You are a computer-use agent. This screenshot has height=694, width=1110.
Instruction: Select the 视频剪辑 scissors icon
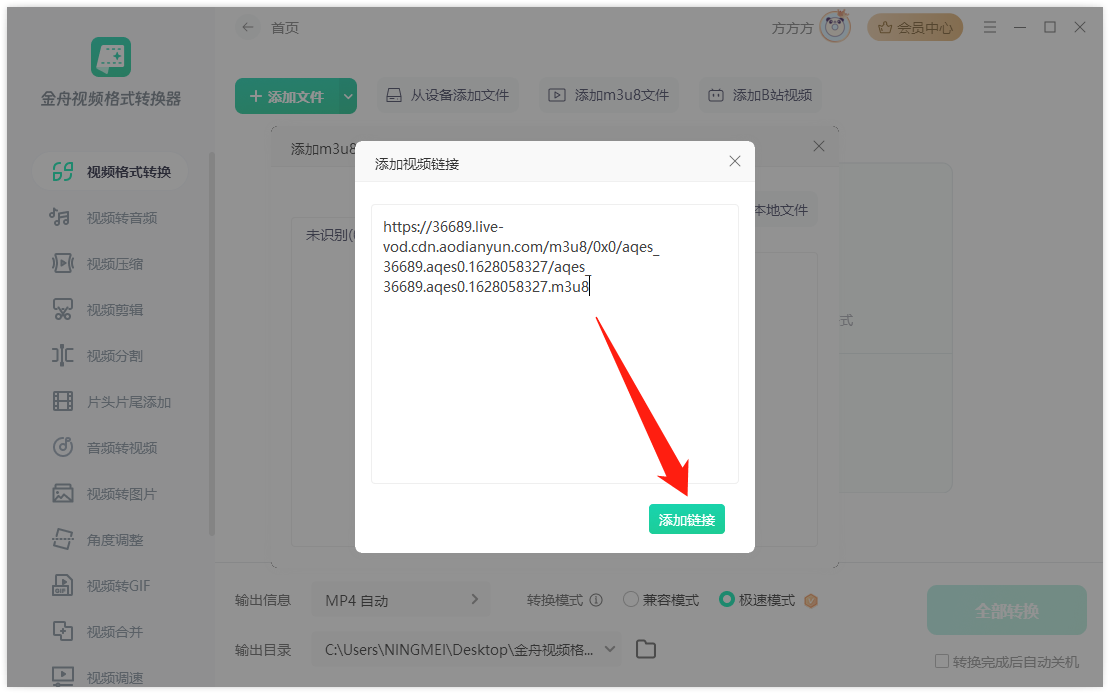pos(62,309)
